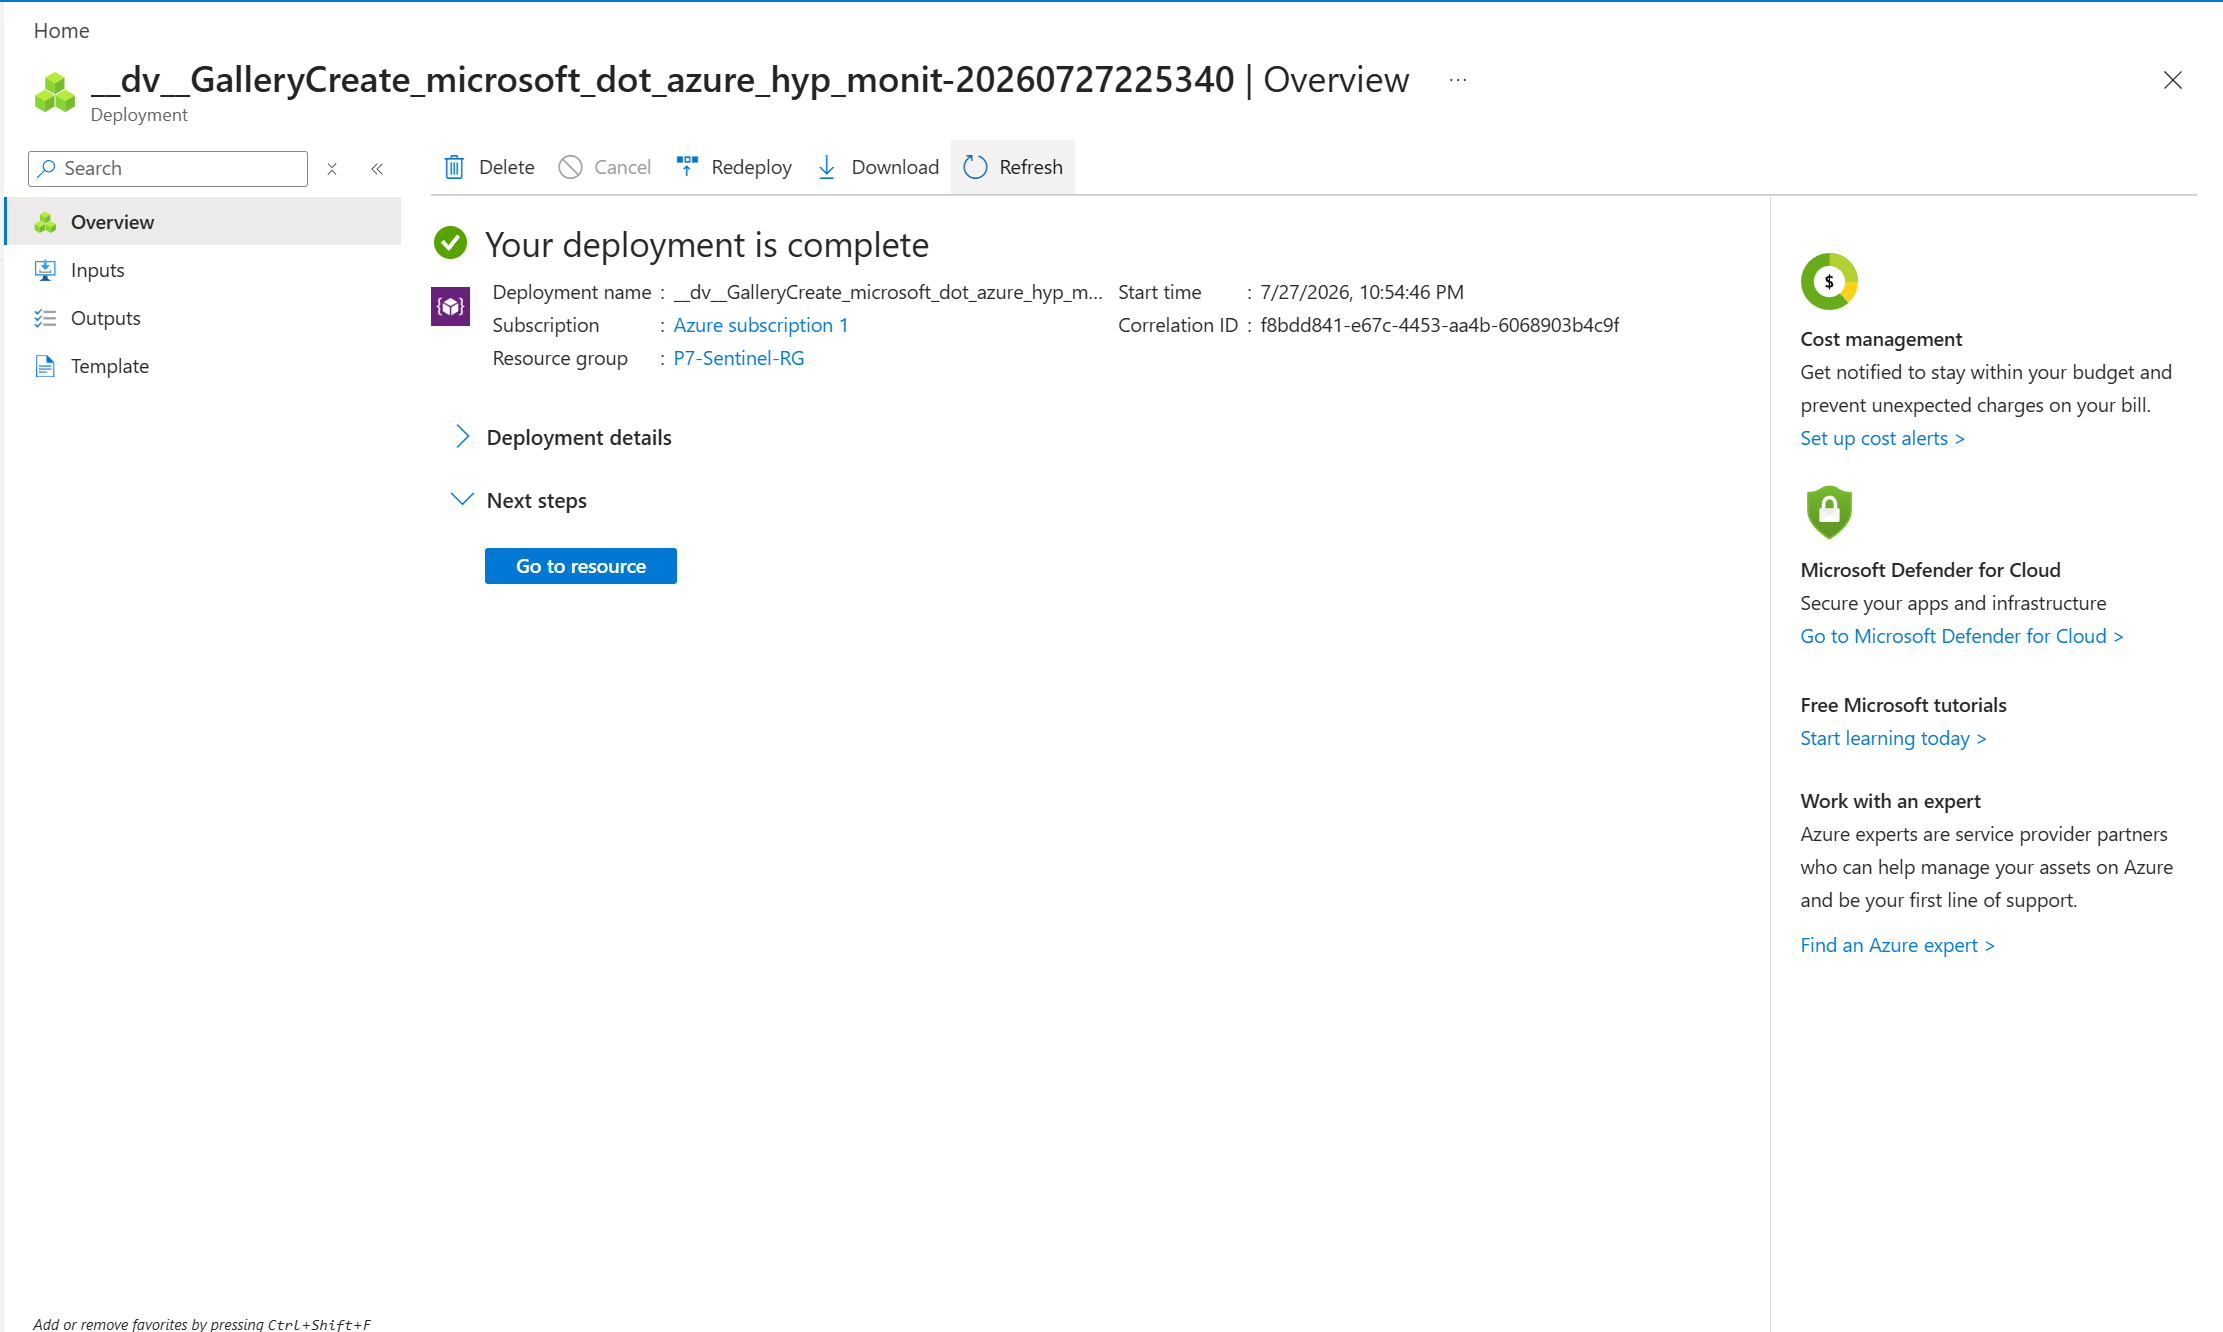Open the ellipsis more options menu
Screen dimensions: 2223x1332
[1458, 79]
